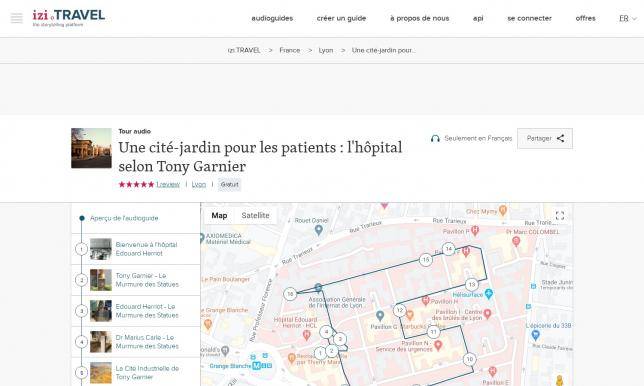Click the Partager share button
This screenshot has width=644, height=386.
pos(545,138)
